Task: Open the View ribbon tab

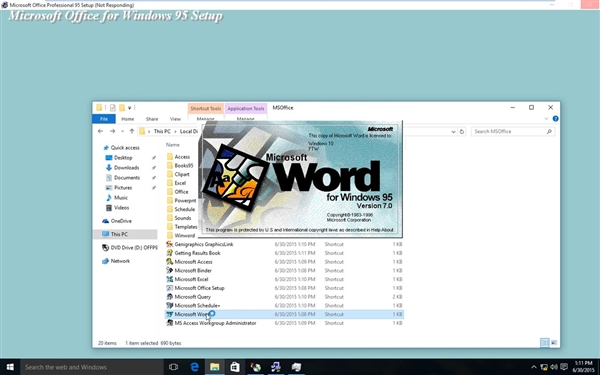Action: click(x=175, y=119)
